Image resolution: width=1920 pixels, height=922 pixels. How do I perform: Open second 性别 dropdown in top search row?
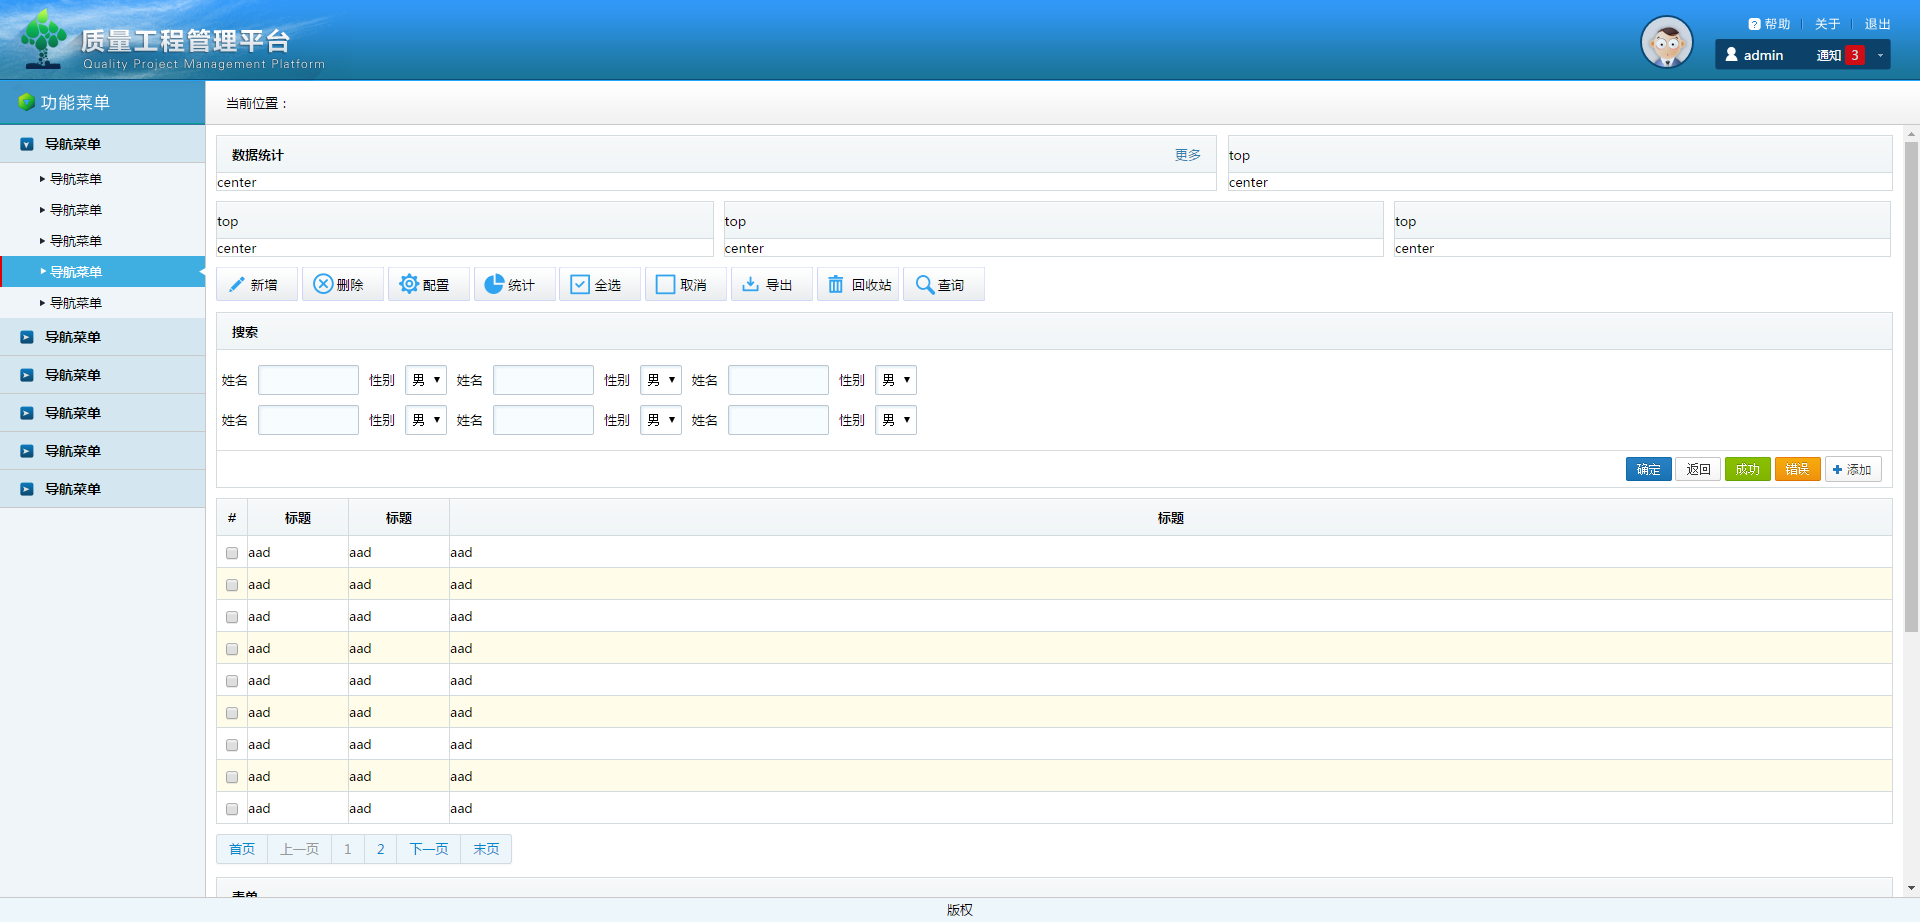661,380
